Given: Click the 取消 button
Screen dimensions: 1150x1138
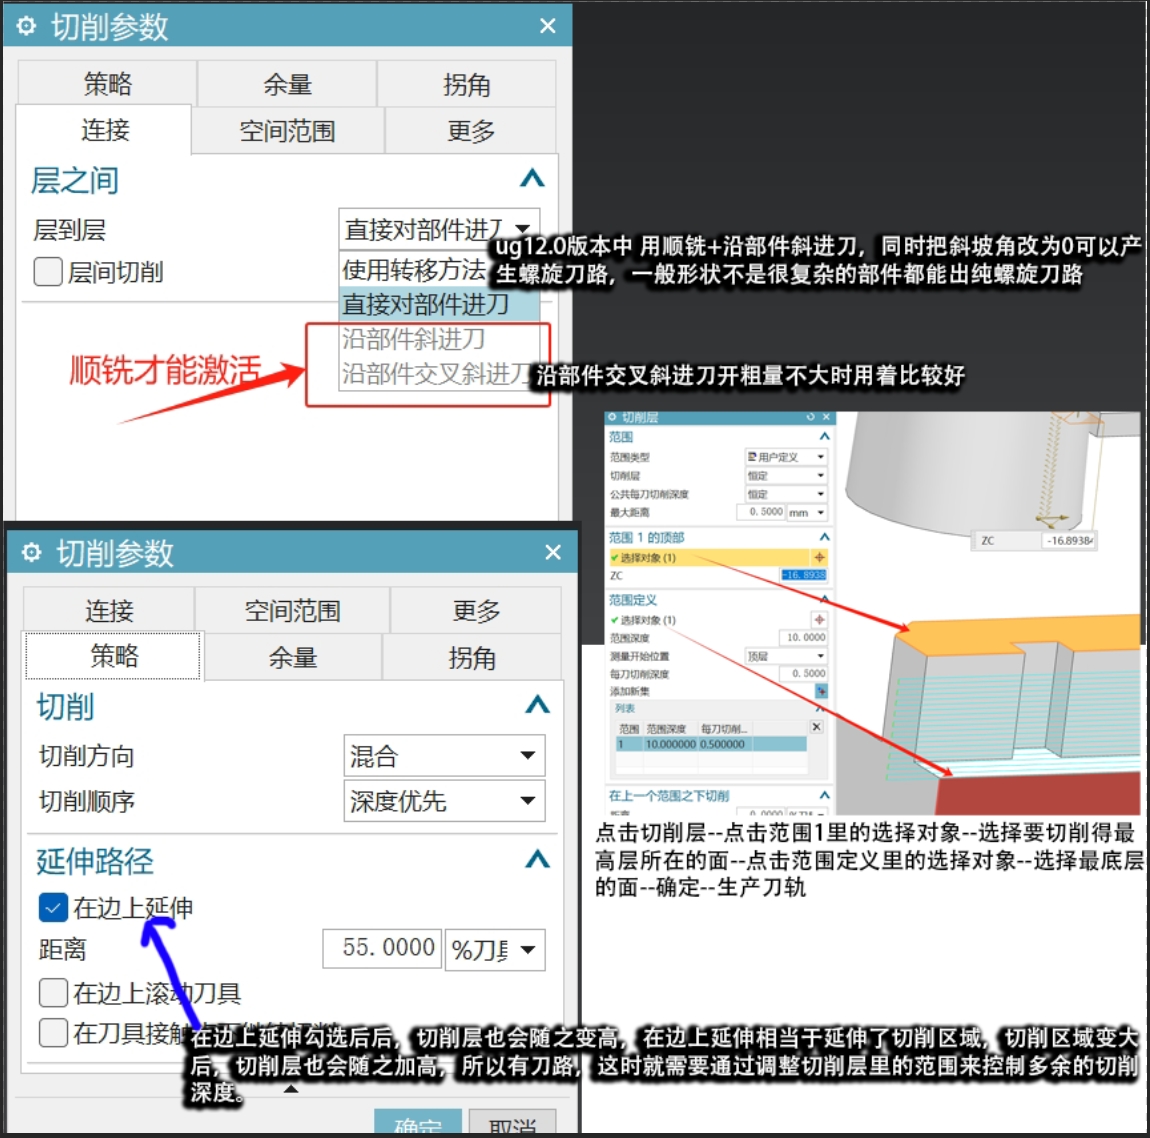Looking at the screenshot, I should 512,1124.
